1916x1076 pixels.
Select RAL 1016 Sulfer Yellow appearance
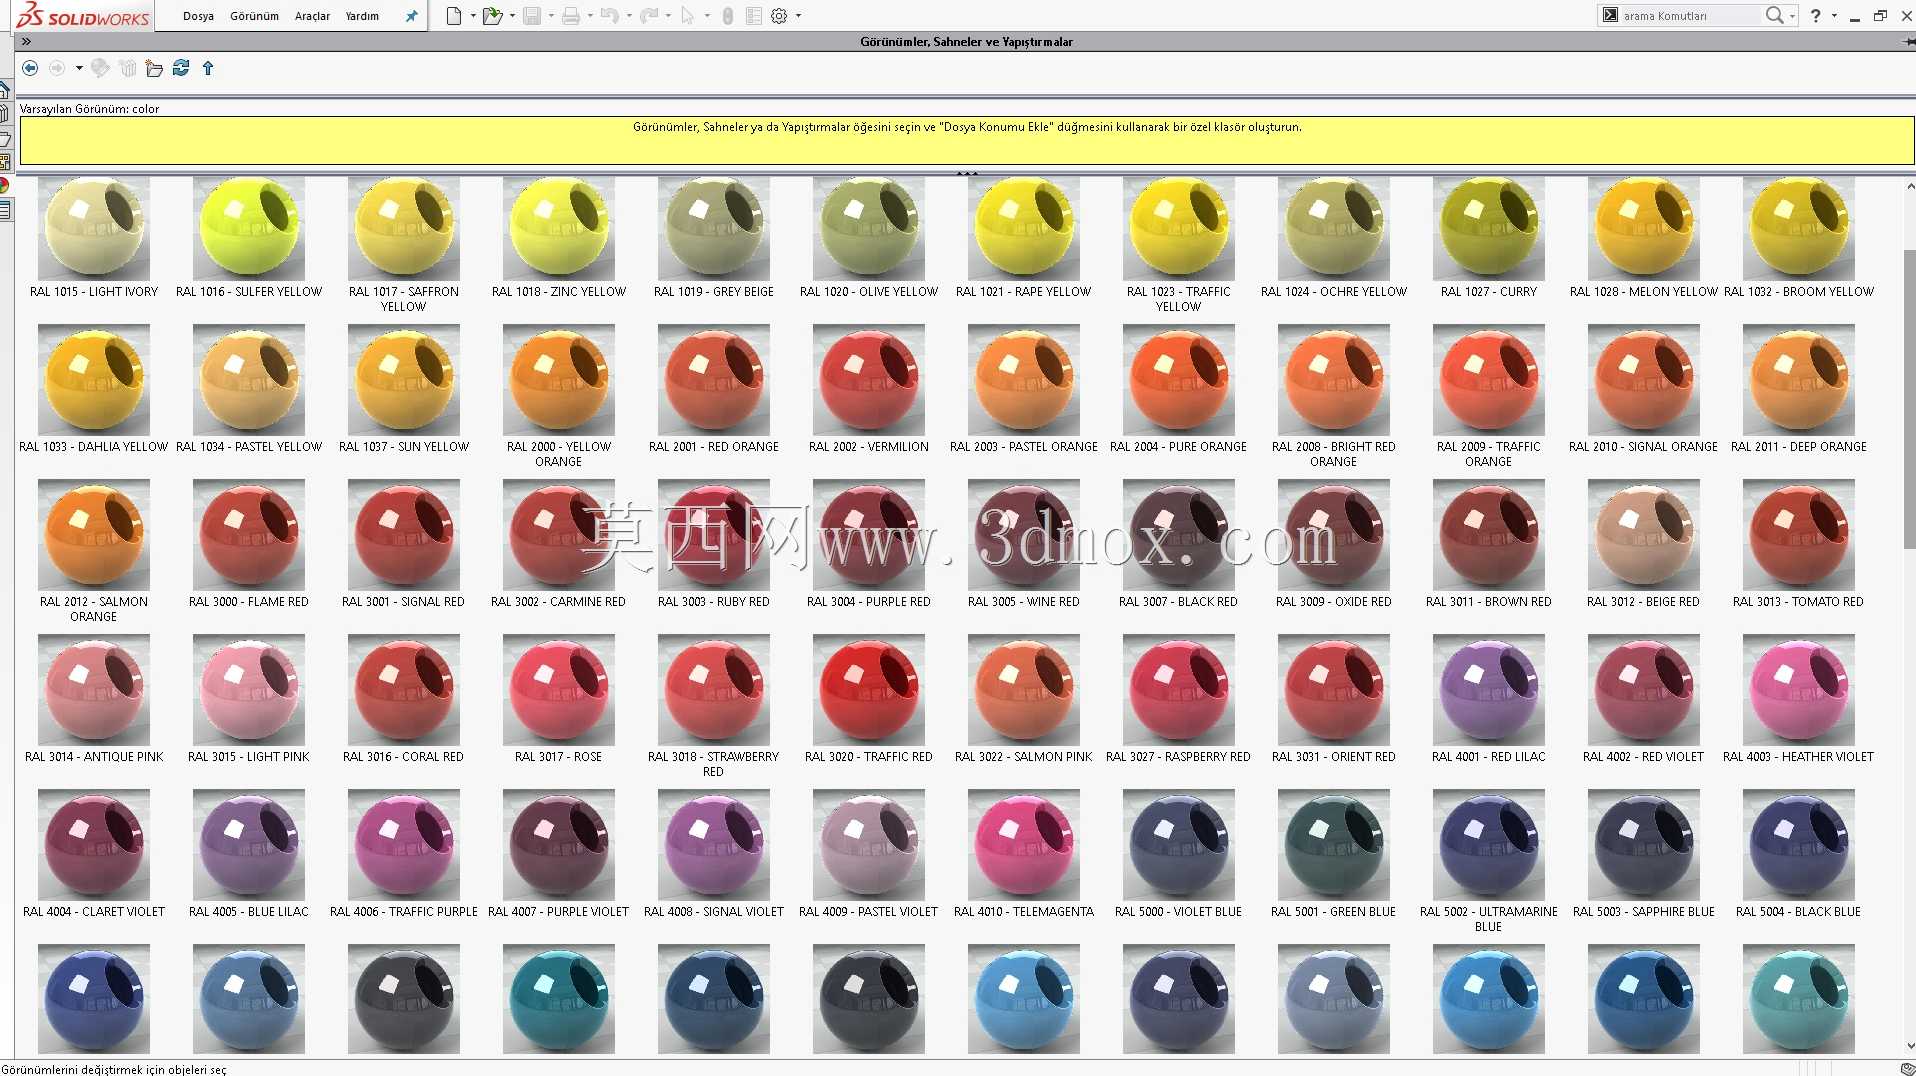[x=249, y=228]
